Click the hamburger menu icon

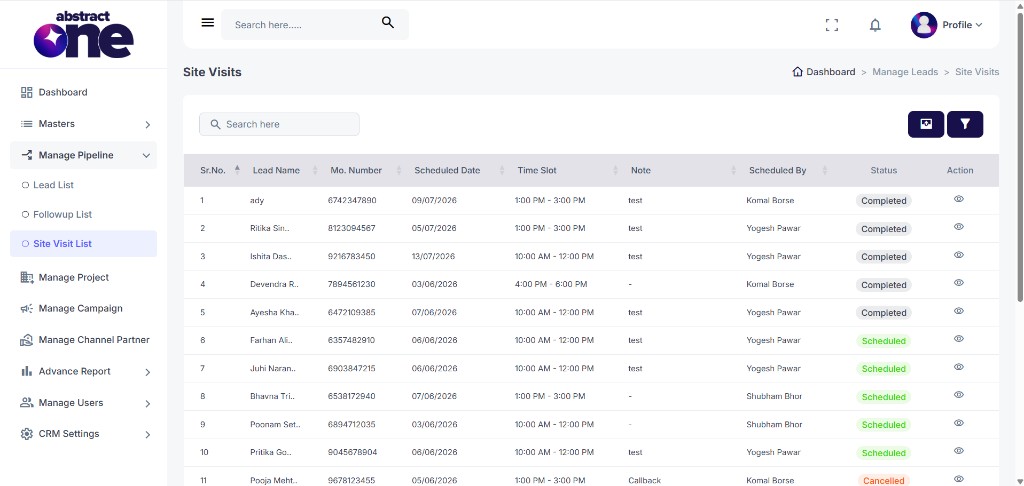pyautogui.click(x=208, y=23)
